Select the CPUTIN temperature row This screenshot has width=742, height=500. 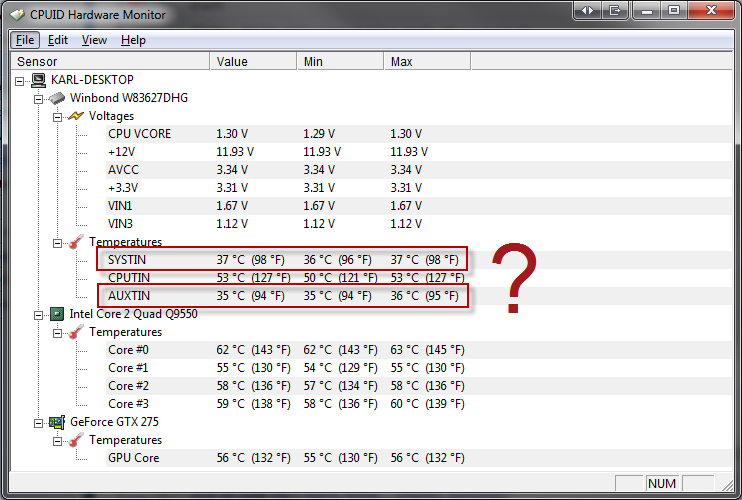(x=419, y=278)
